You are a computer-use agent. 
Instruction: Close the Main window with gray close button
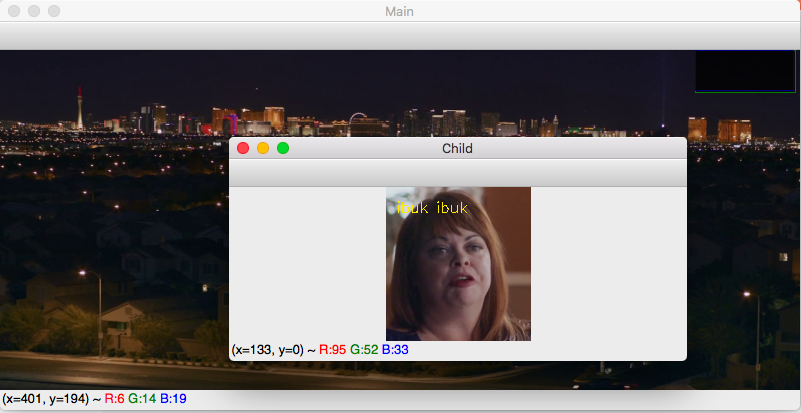tap(14, 11)
